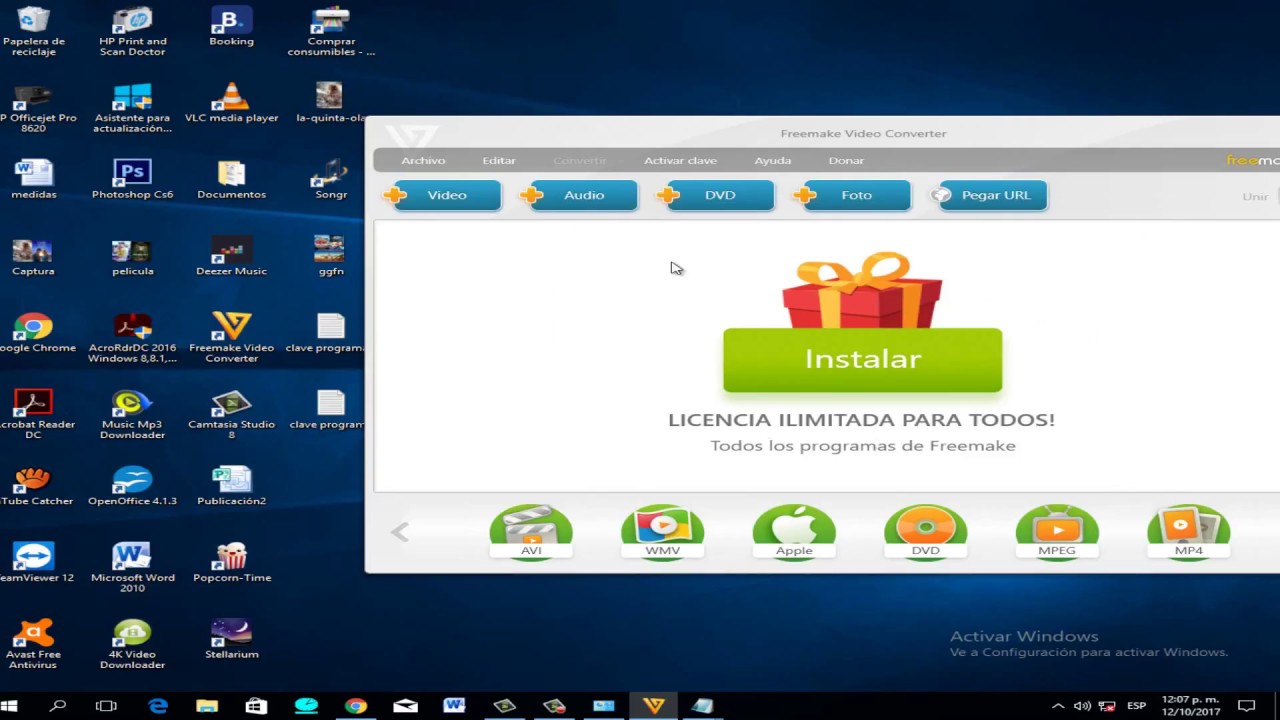Select the Comprar consumibles desktop icon
Image resolution: width=1280 pixels, height=720 pixels.
pyautogui.click(x=331, y=31)
